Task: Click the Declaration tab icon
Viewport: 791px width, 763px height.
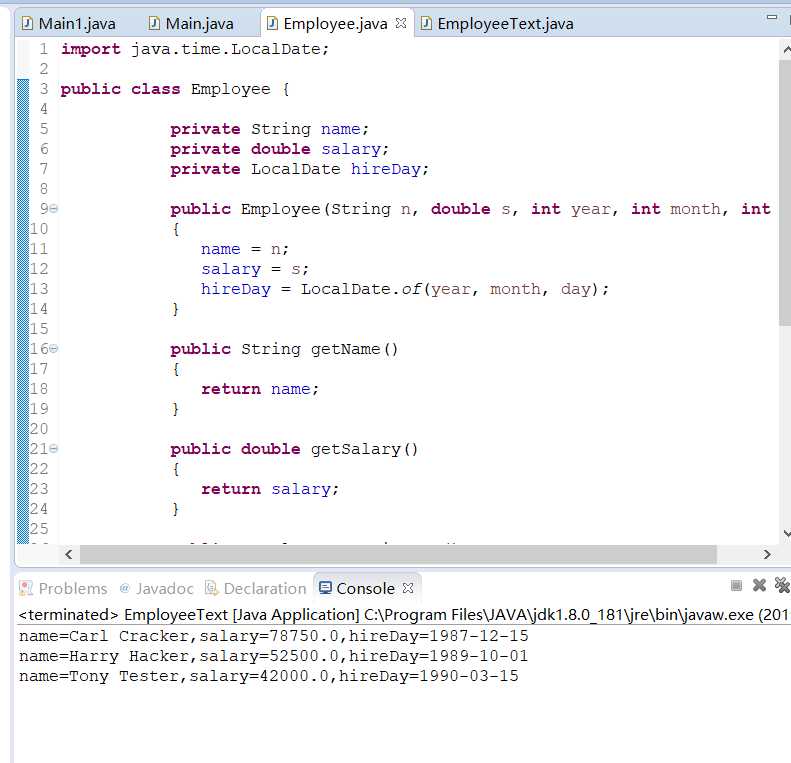Action: (x=211, y=588)
